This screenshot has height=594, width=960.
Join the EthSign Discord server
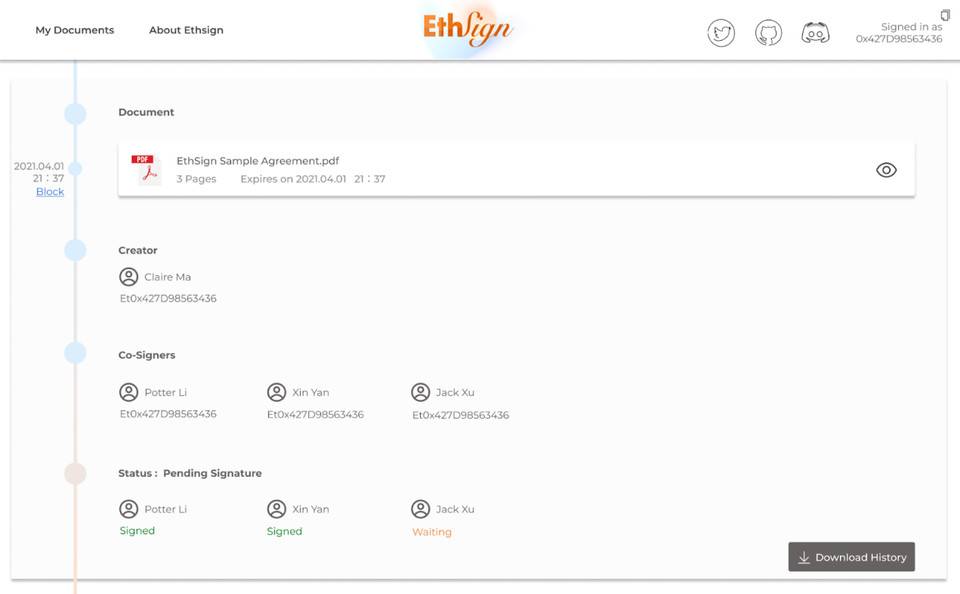(x=816, y=32)
